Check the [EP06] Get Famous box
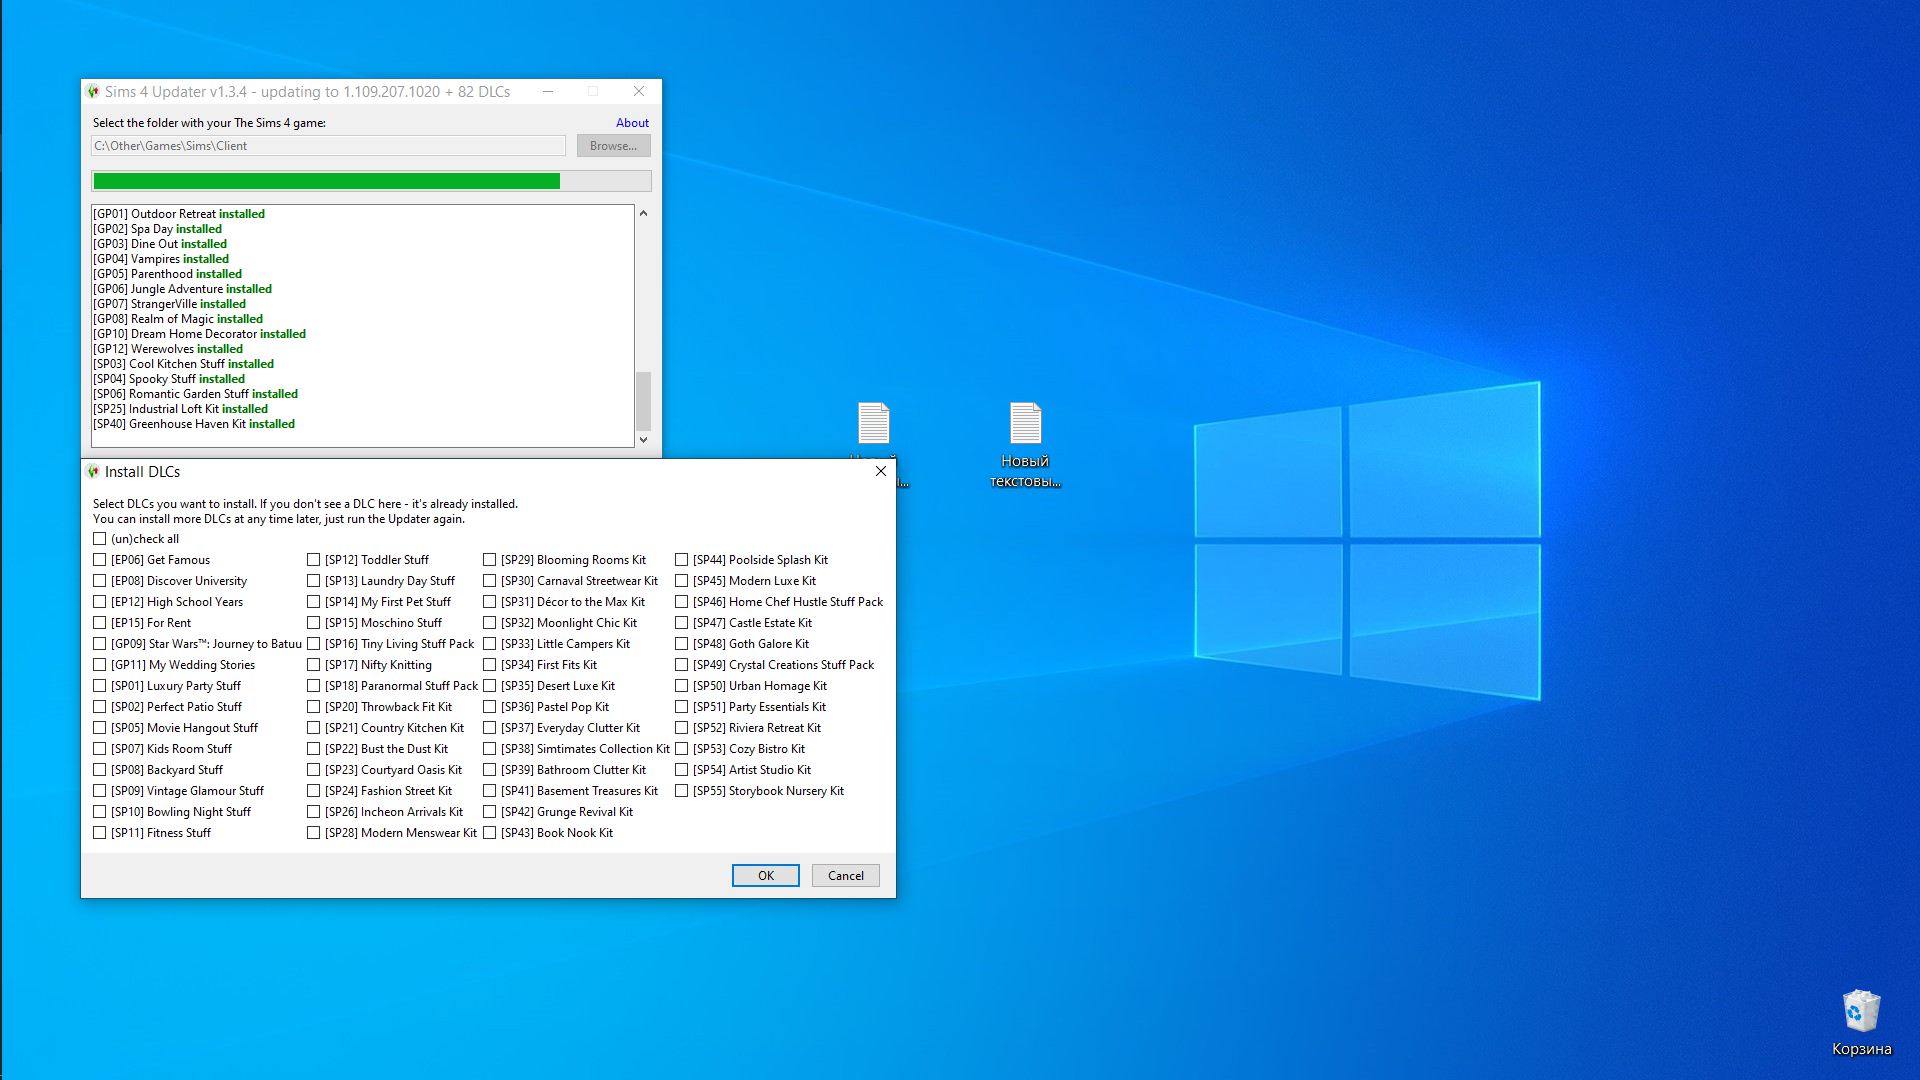Image resolution: width=1920 pixels, height=1080 pixels. pyautogui.click(x=100, y=560)
